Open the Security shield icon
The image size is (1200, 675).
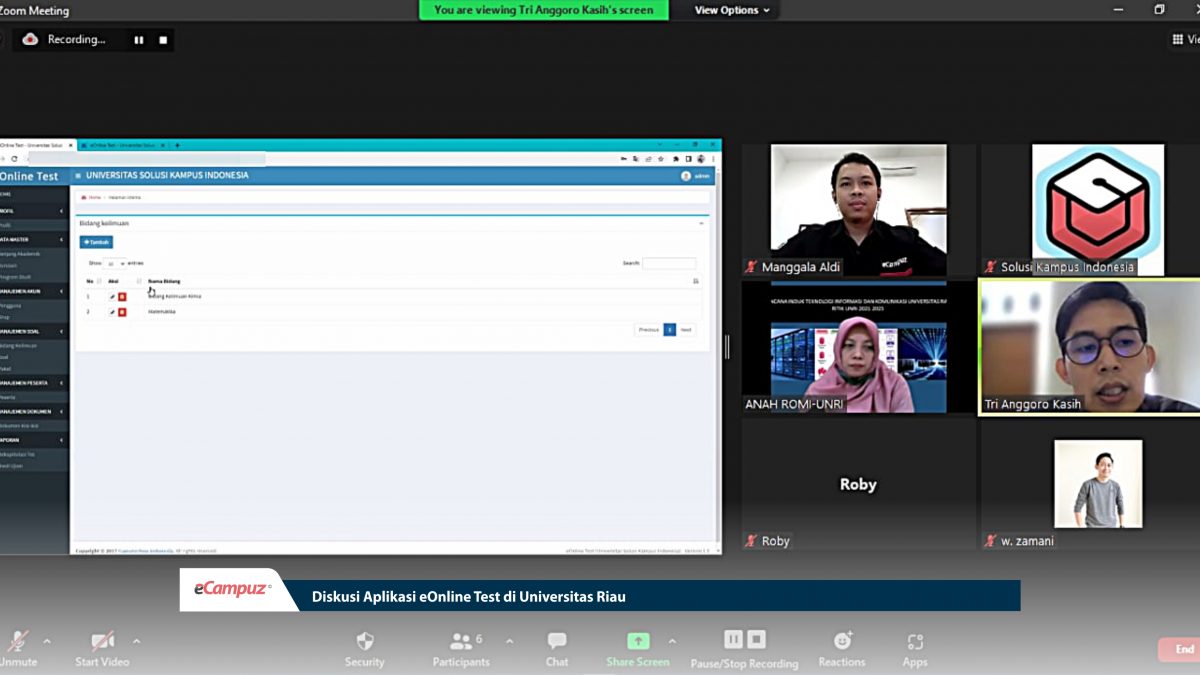tap(365, 641)
